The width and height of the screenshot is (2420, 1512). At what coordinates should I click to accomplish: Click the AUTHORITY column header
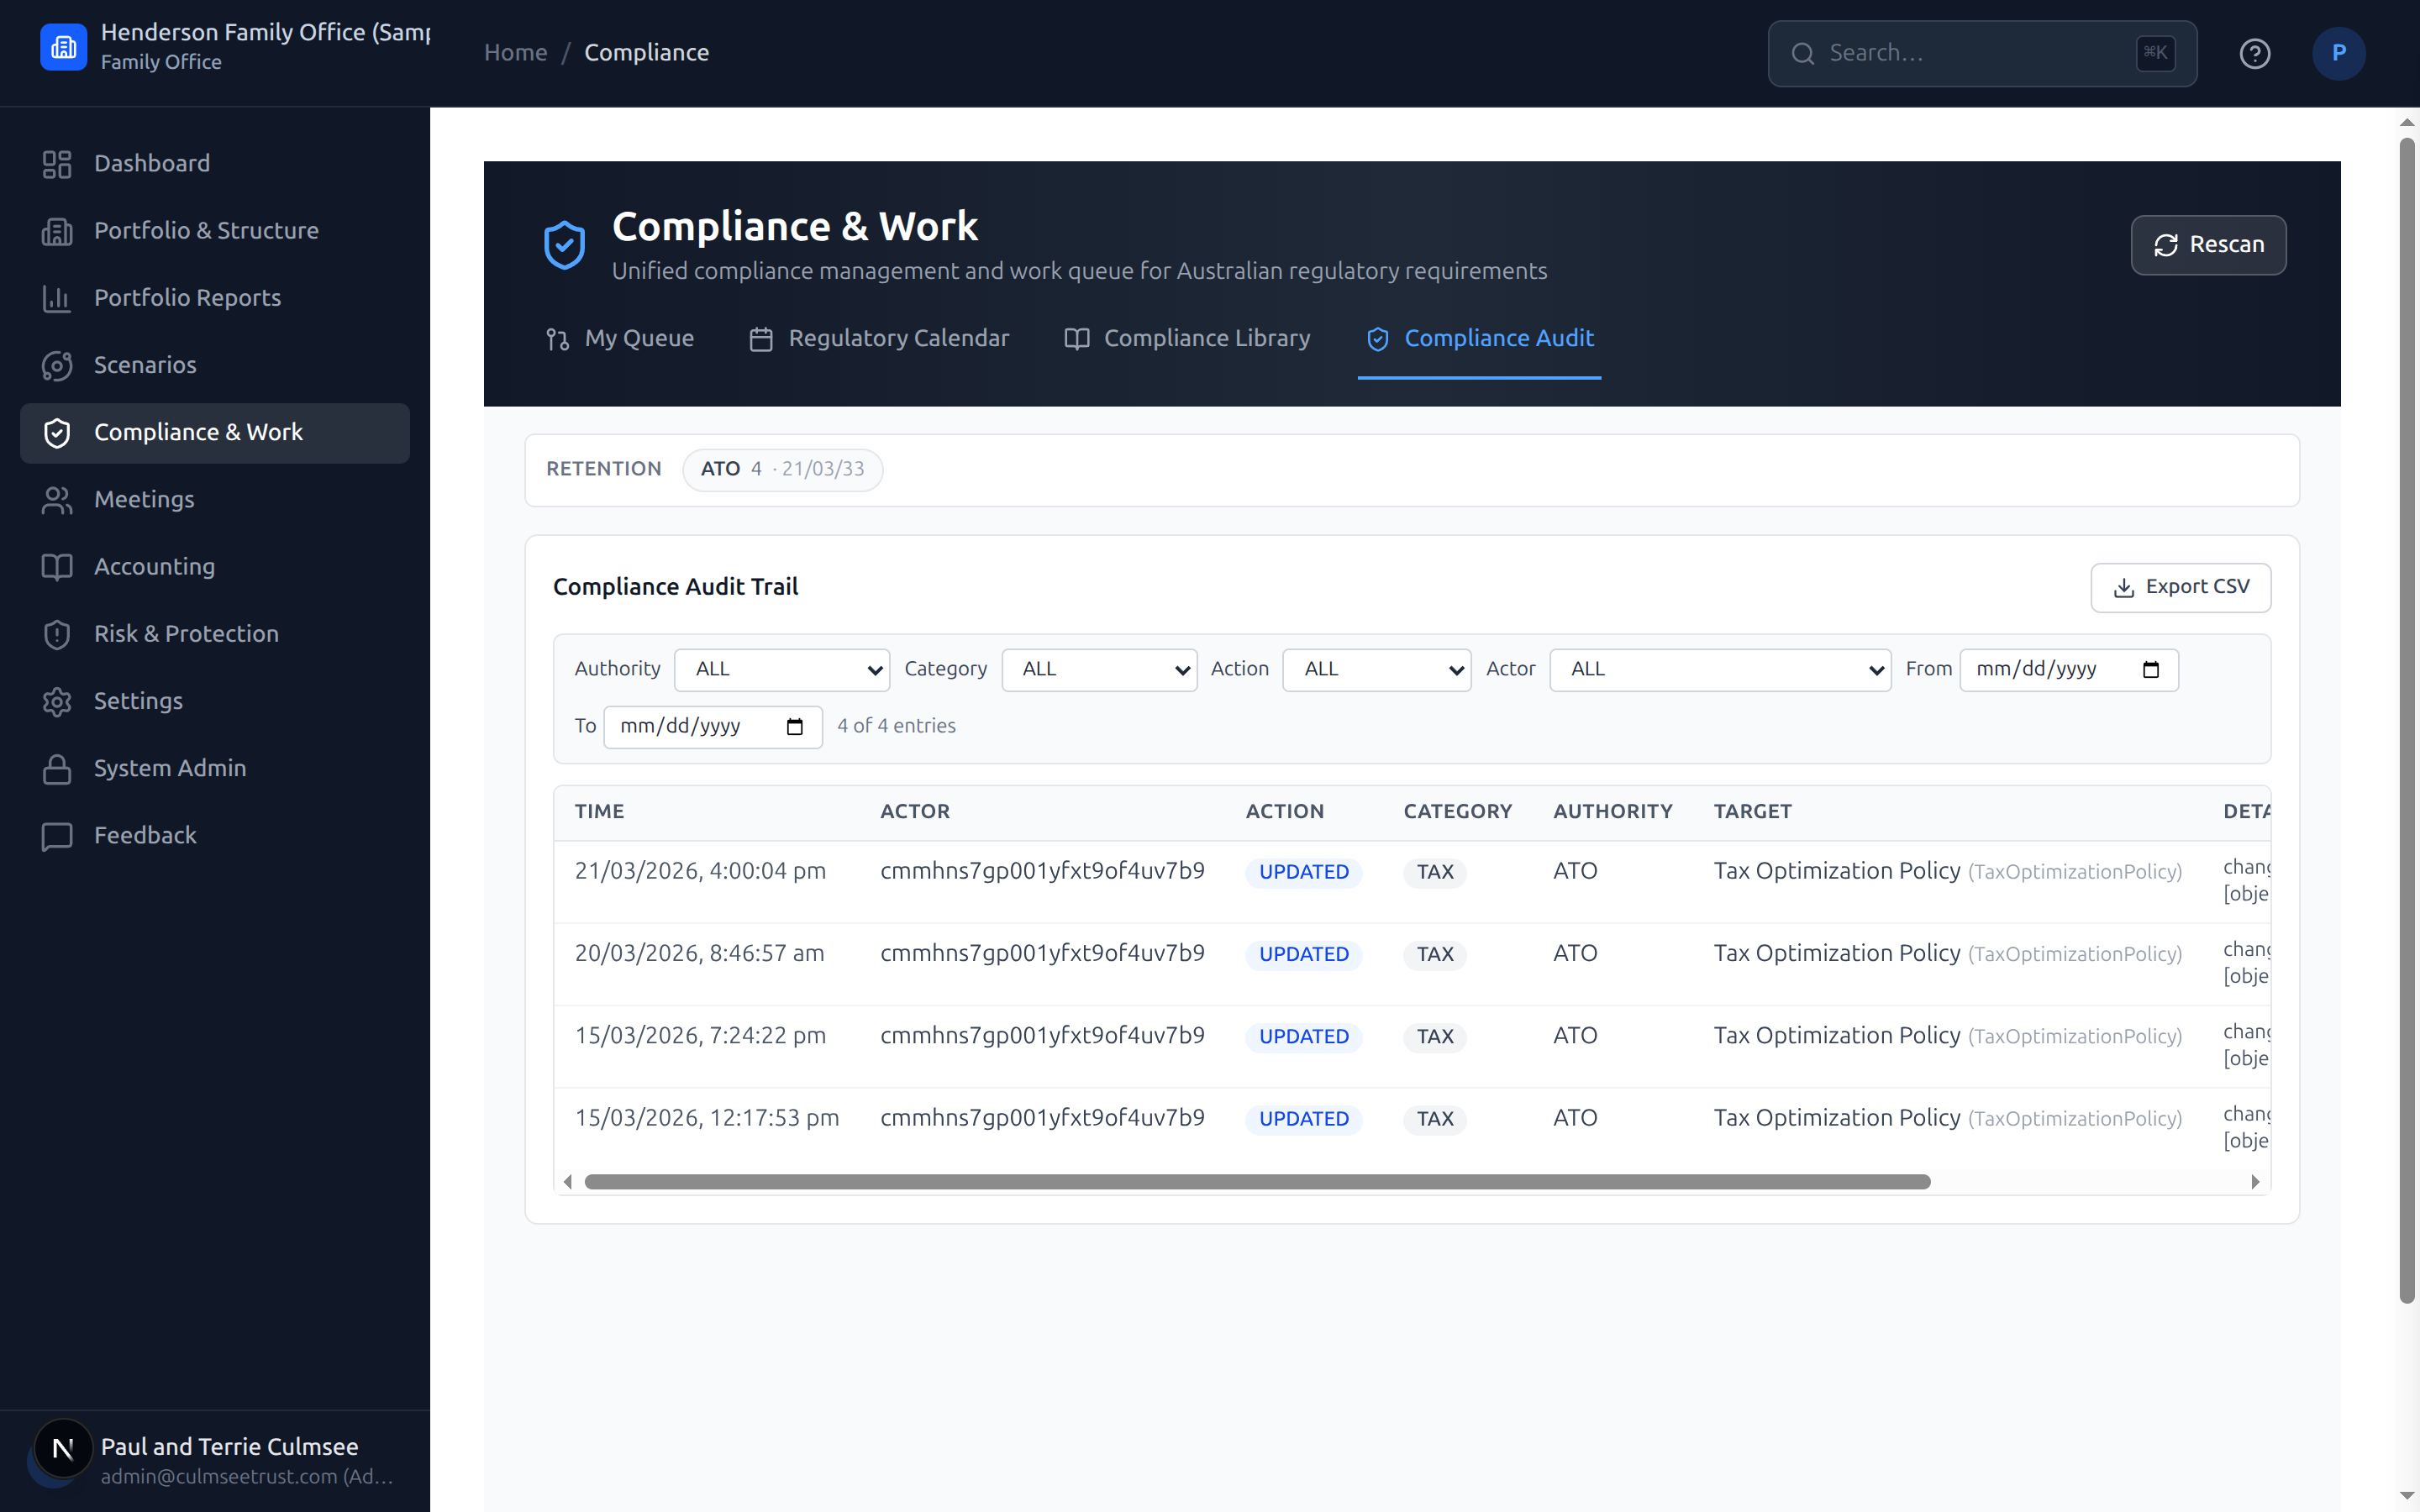tap(1612, 812)
